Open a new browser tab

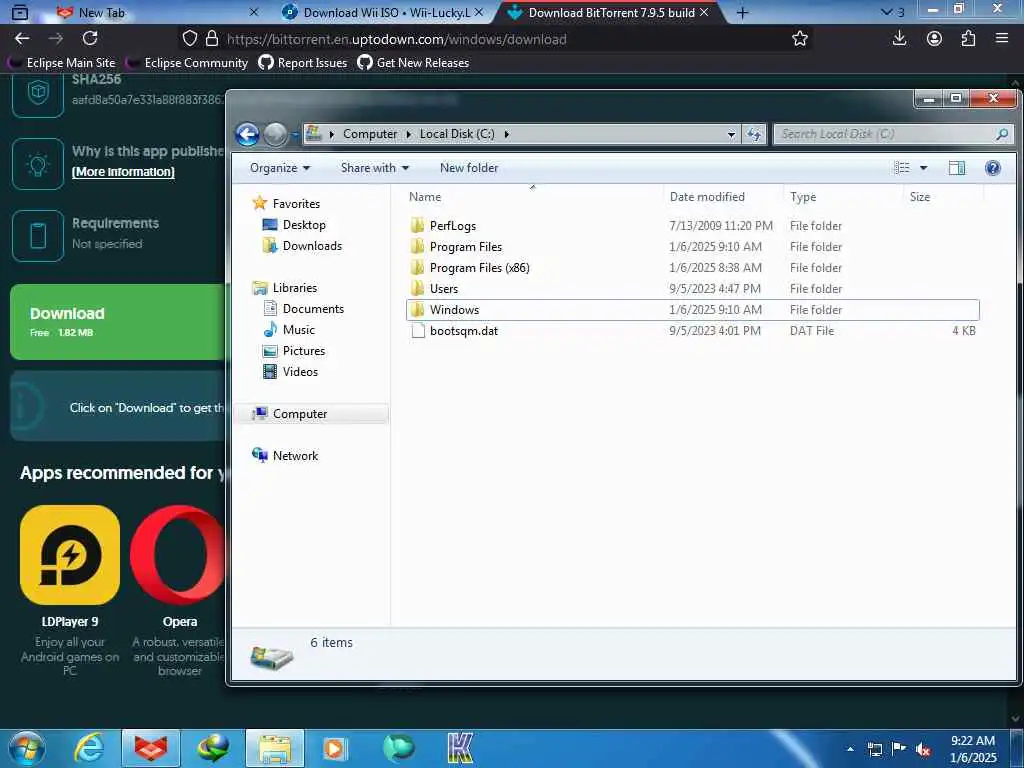click(x=742, y=12)
